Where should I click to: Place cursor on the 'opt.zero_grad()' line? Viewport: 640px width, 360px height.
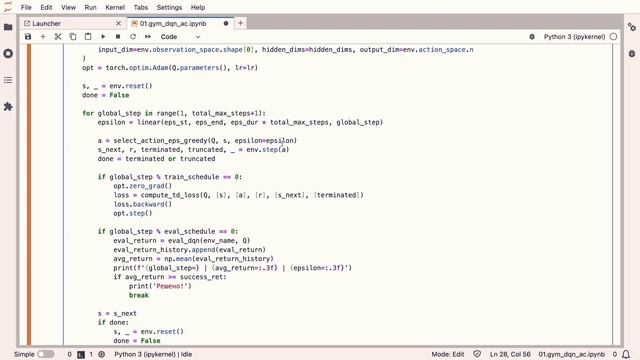[x=142, y=186]
